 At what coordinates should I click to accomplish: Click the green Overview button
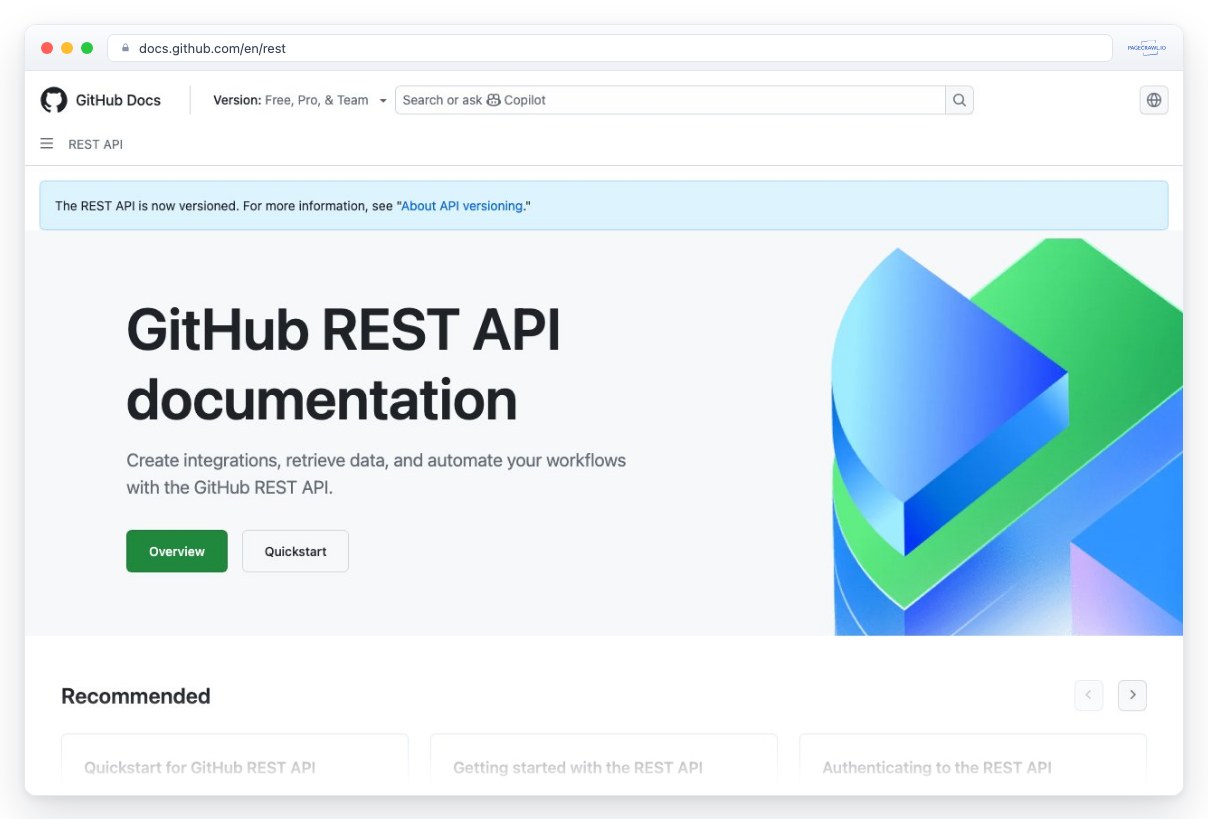tap(177, 551)
